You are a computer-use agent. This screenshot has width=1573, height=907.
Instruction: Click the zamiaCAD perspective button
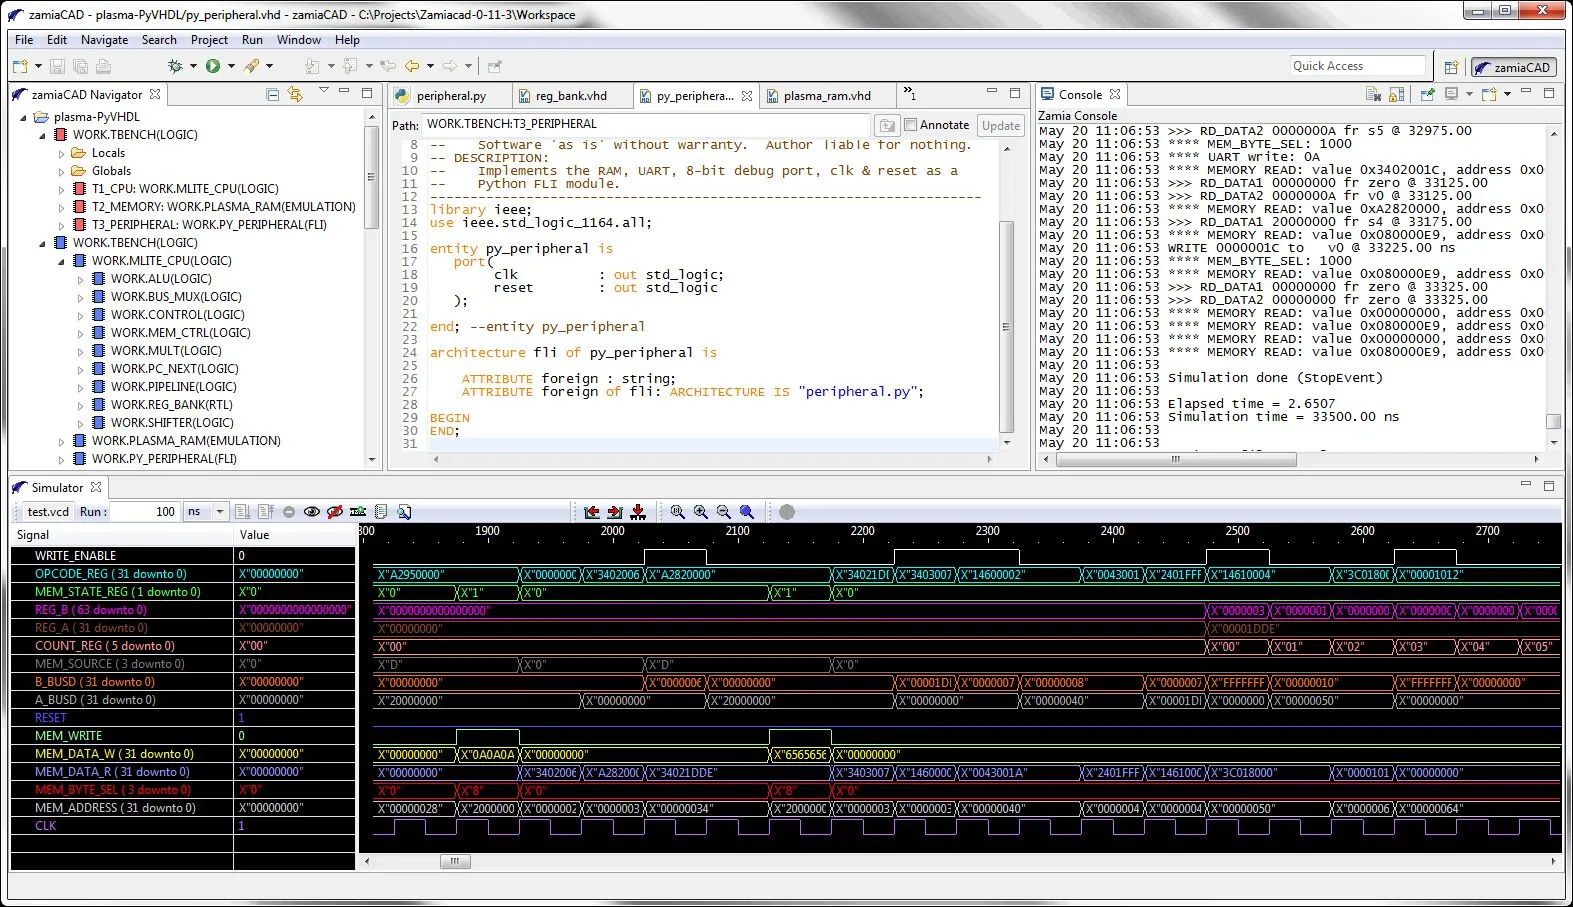pos(1513,67)
